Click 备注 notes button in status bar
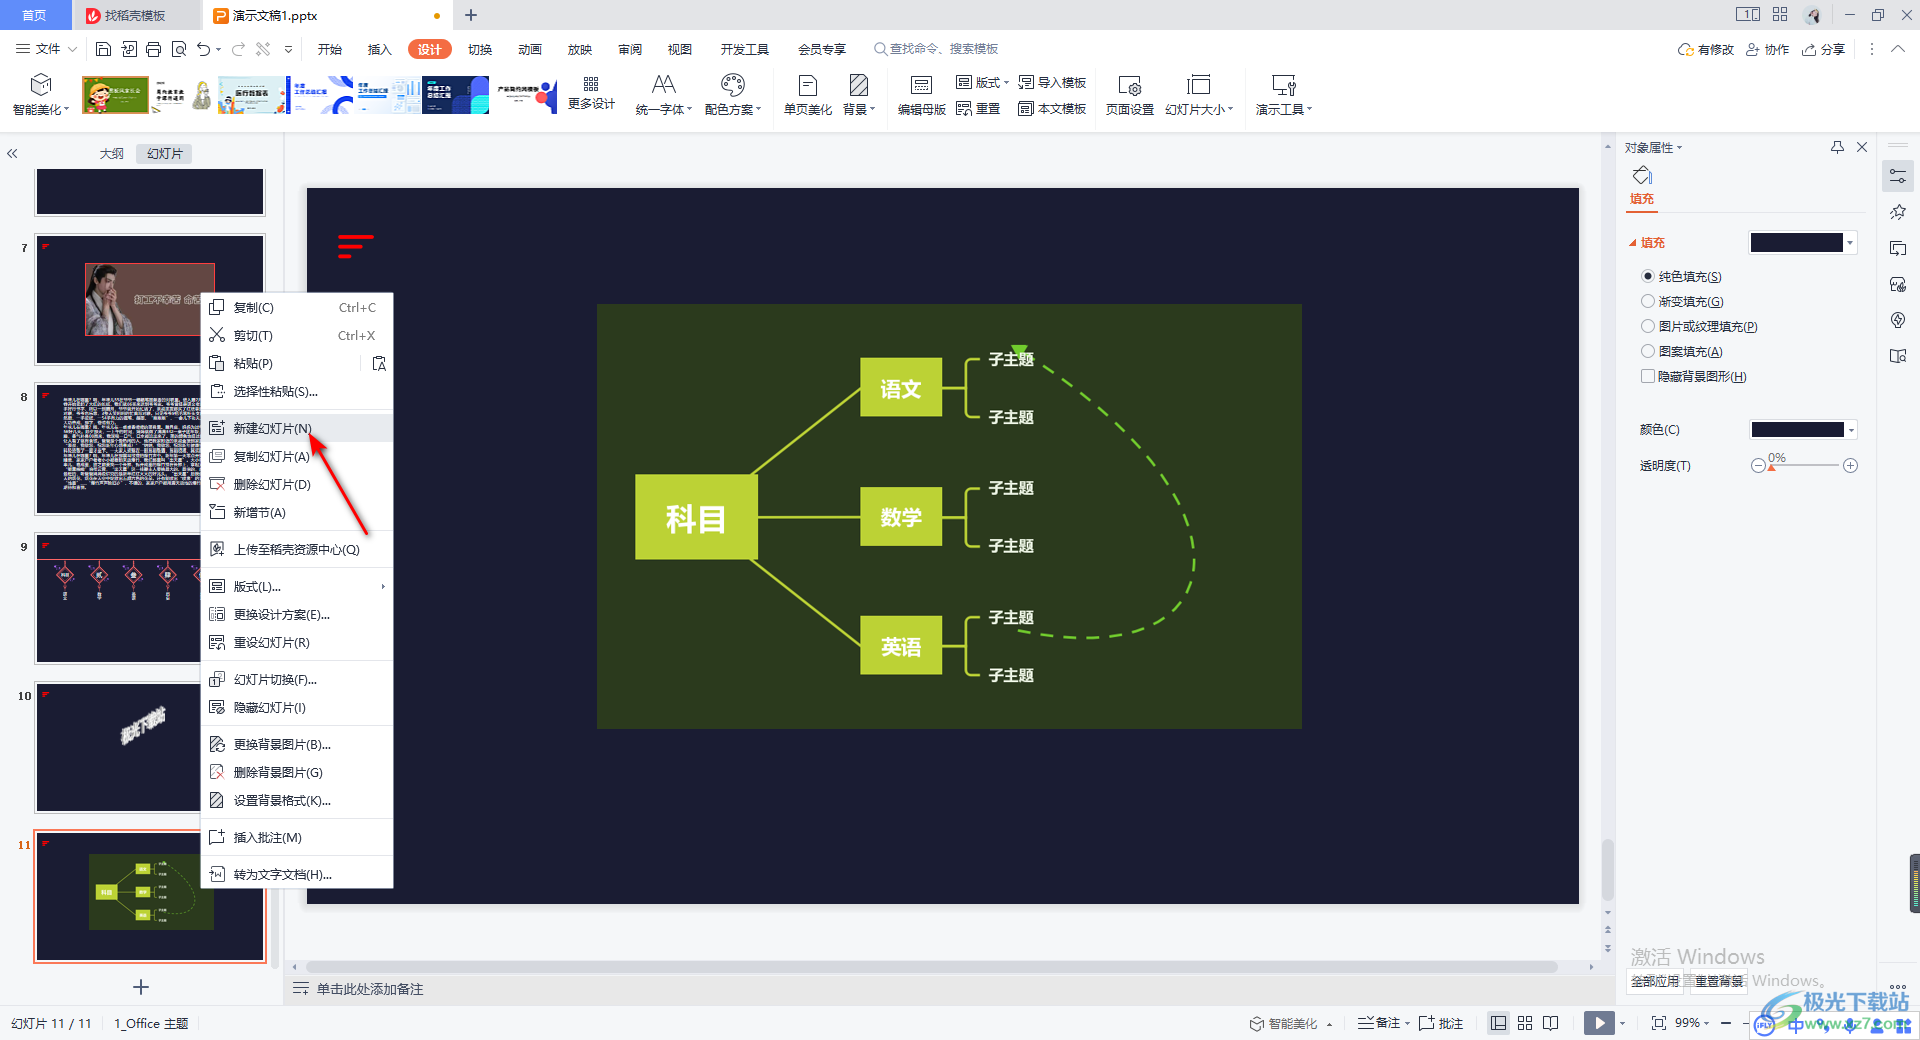1920x1040 pixels. click(x=1380, y=1023)
